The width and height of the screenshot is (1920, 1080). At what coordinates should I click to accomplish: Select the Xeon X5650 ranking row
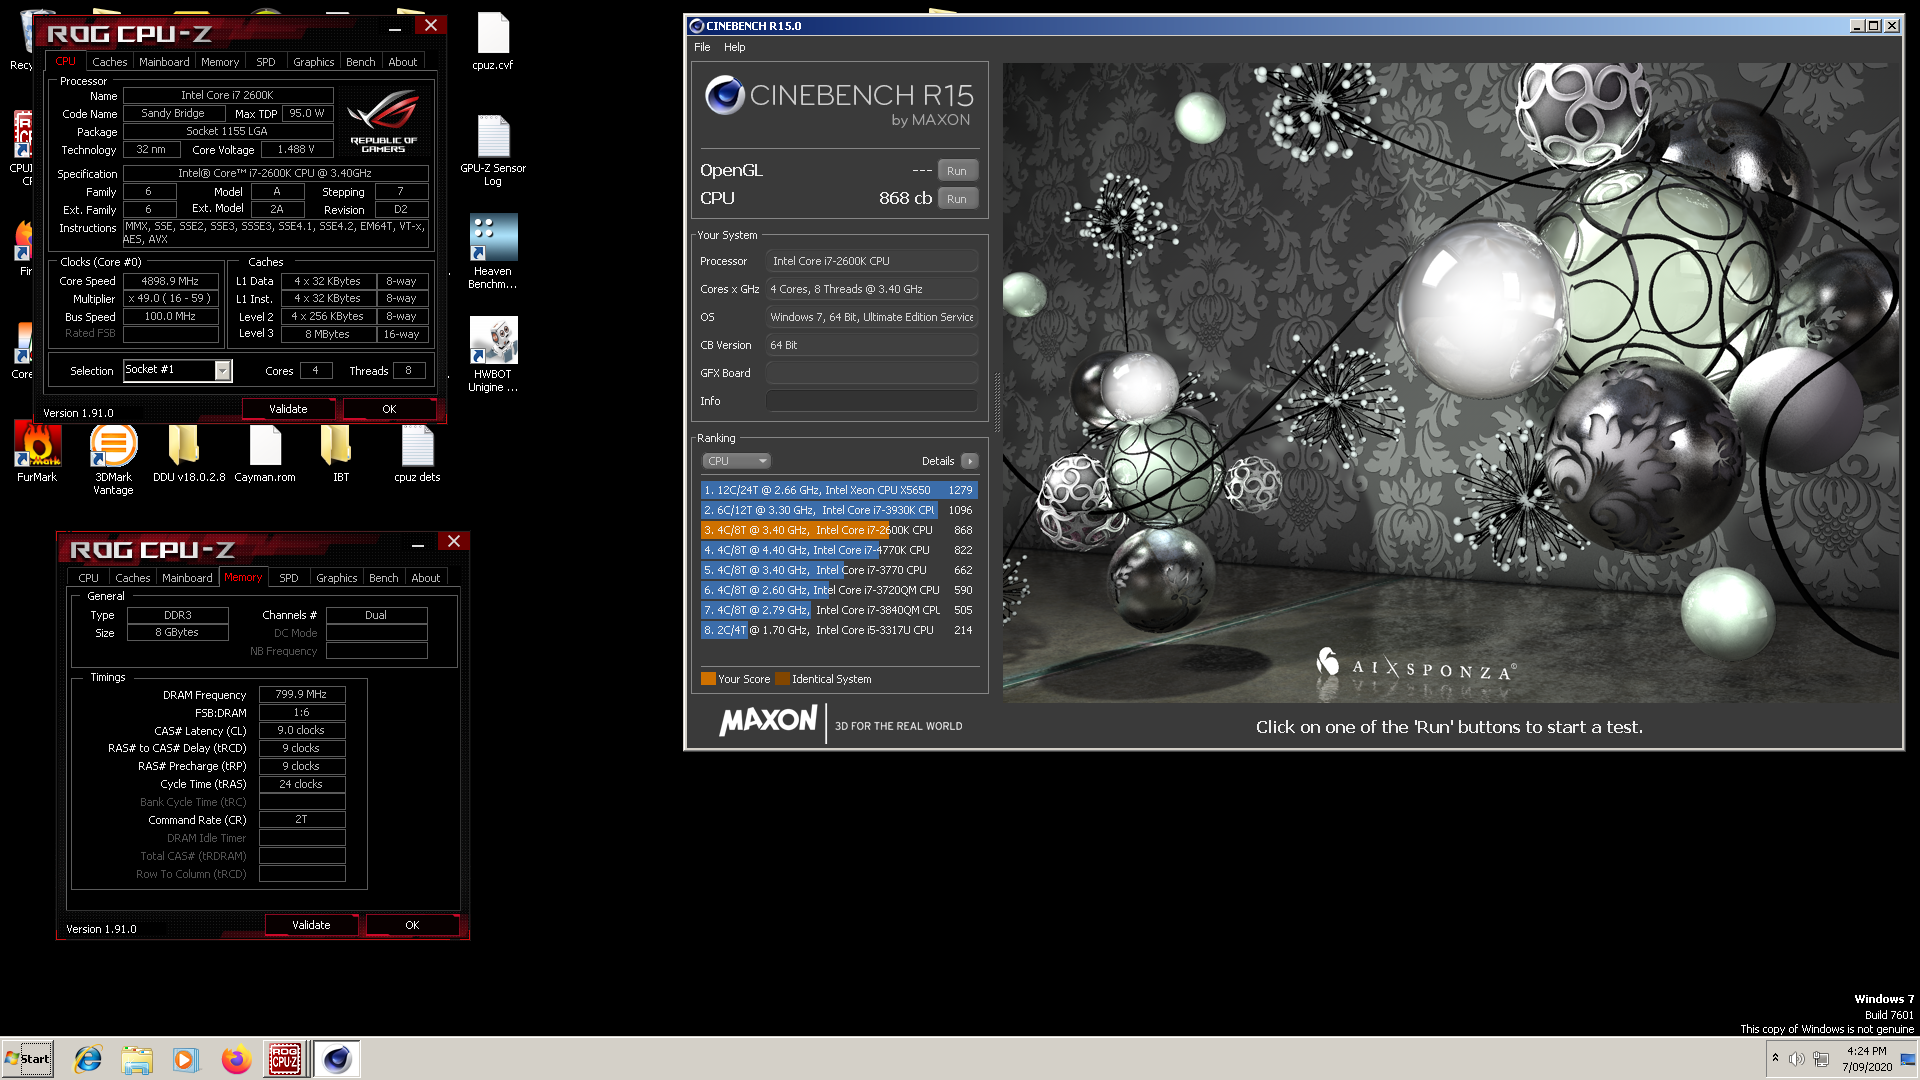coord(838,490)
